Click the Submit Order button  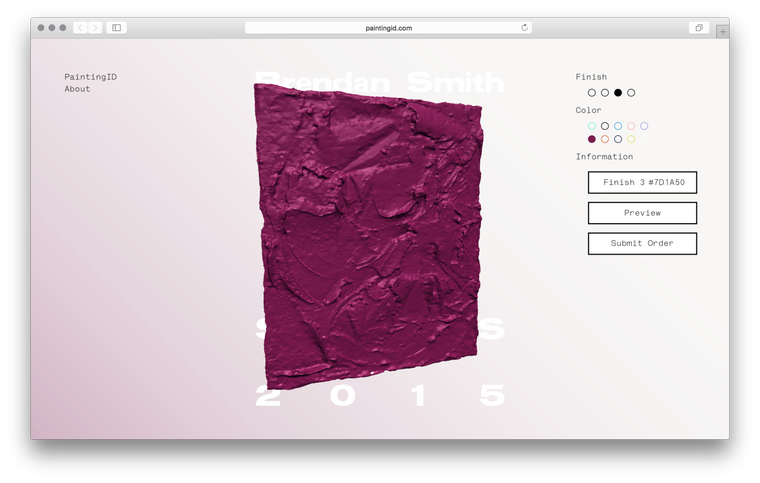(x=643, y=243)
